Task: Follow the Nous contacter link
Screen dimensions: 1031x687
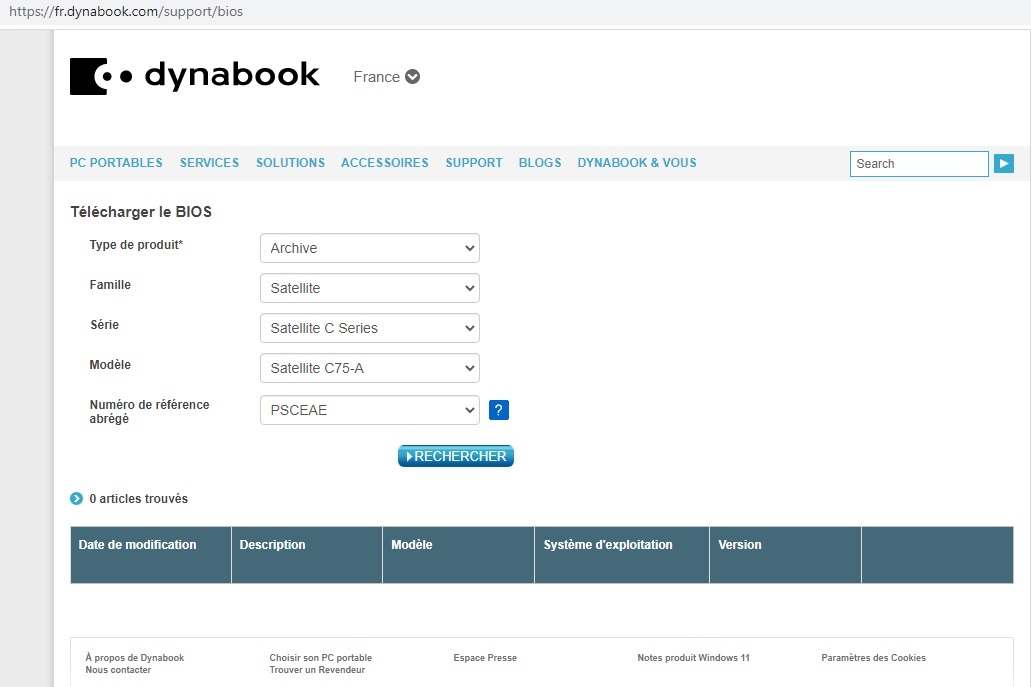Action: pyautogui.click(x=118, y=670)
